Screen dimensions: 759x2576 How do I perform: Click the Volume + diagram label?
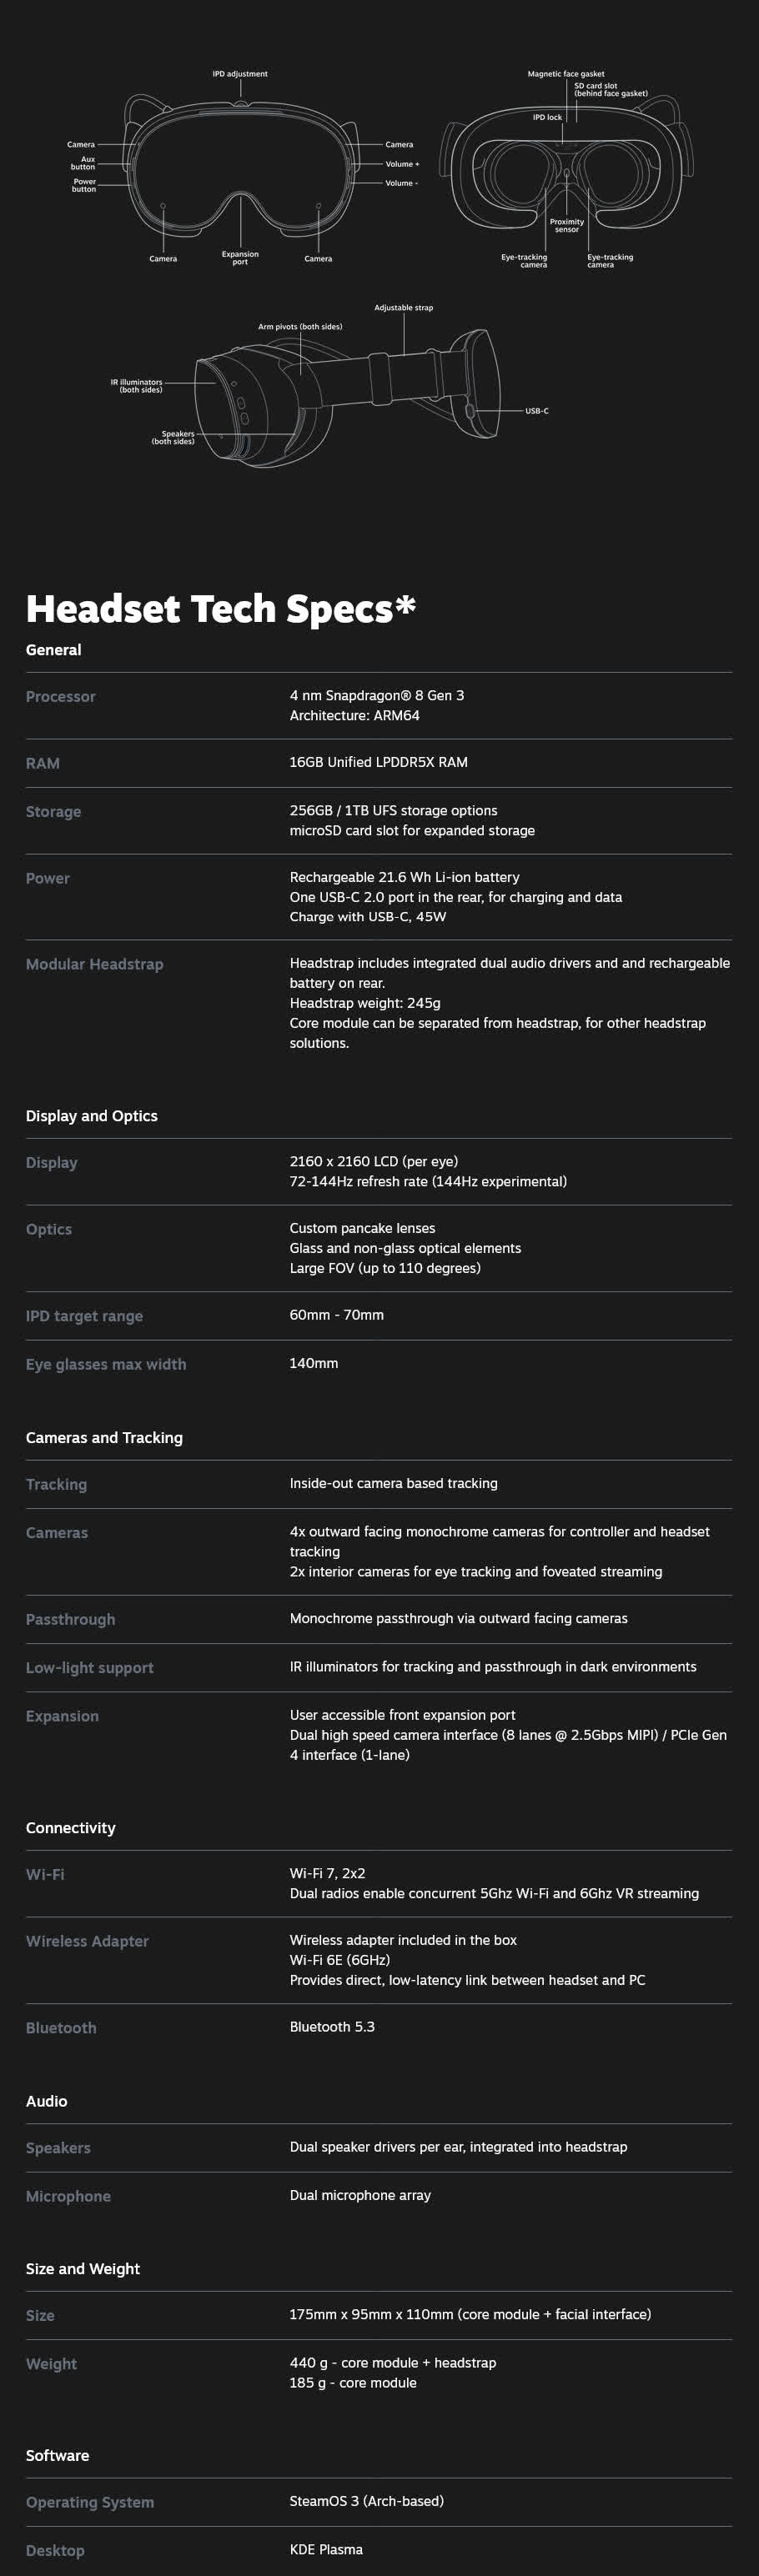point(402,164)
